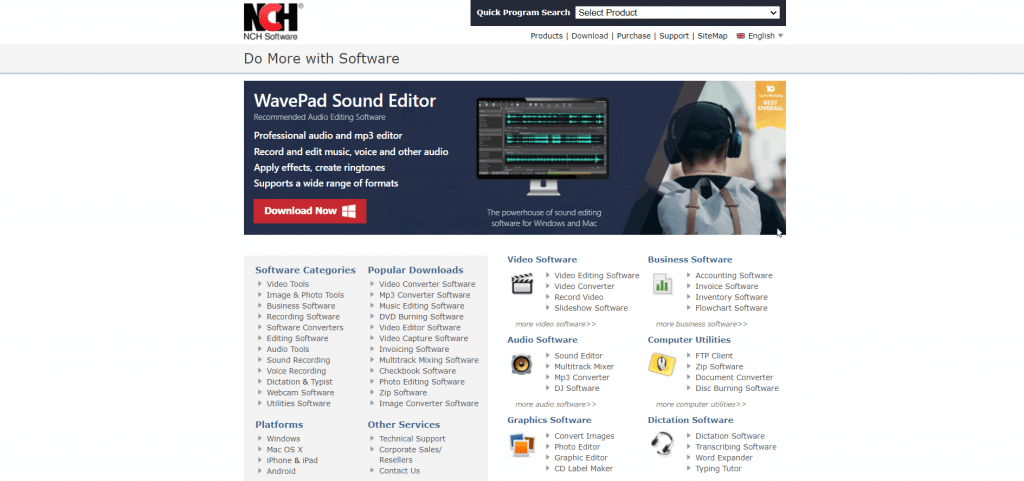Open the Support menu item
The height and width of the screenshot is (481, 1024).
tap(674, 36)
